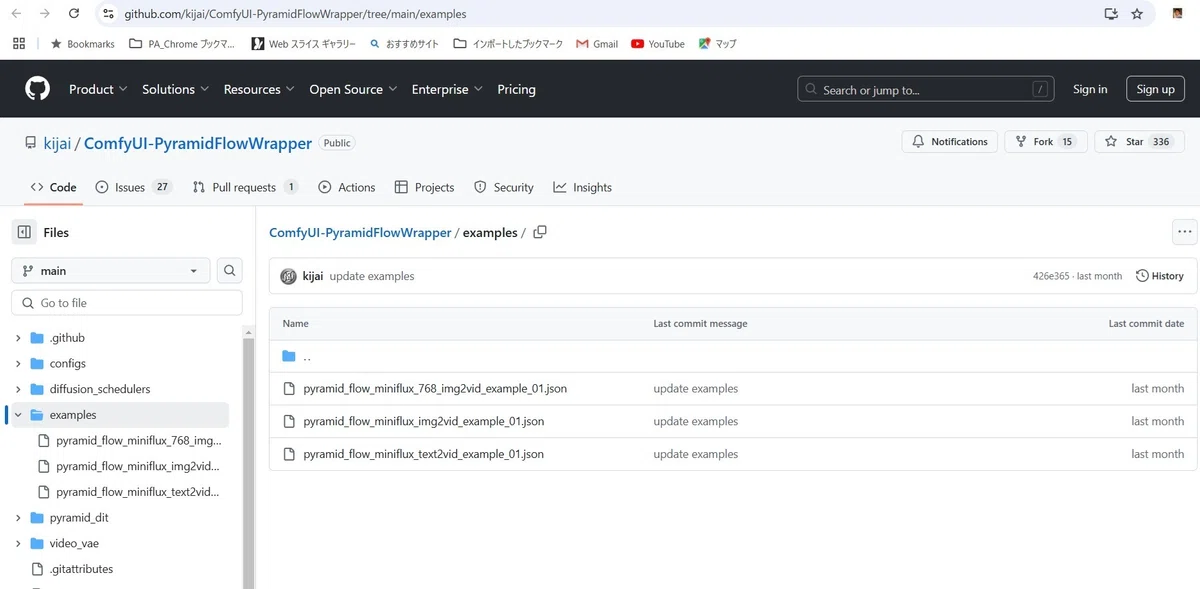This screenshot has width=1200, height=589.
Task: Open the Bookmarks star folder
Action: (83, 44)
